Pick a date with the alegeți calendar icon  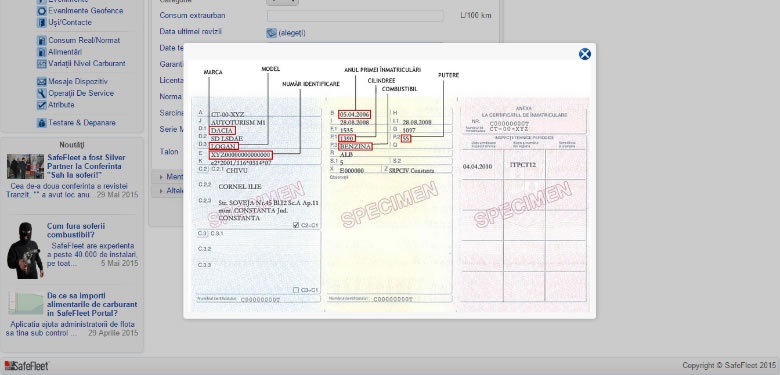pos(271,33)
